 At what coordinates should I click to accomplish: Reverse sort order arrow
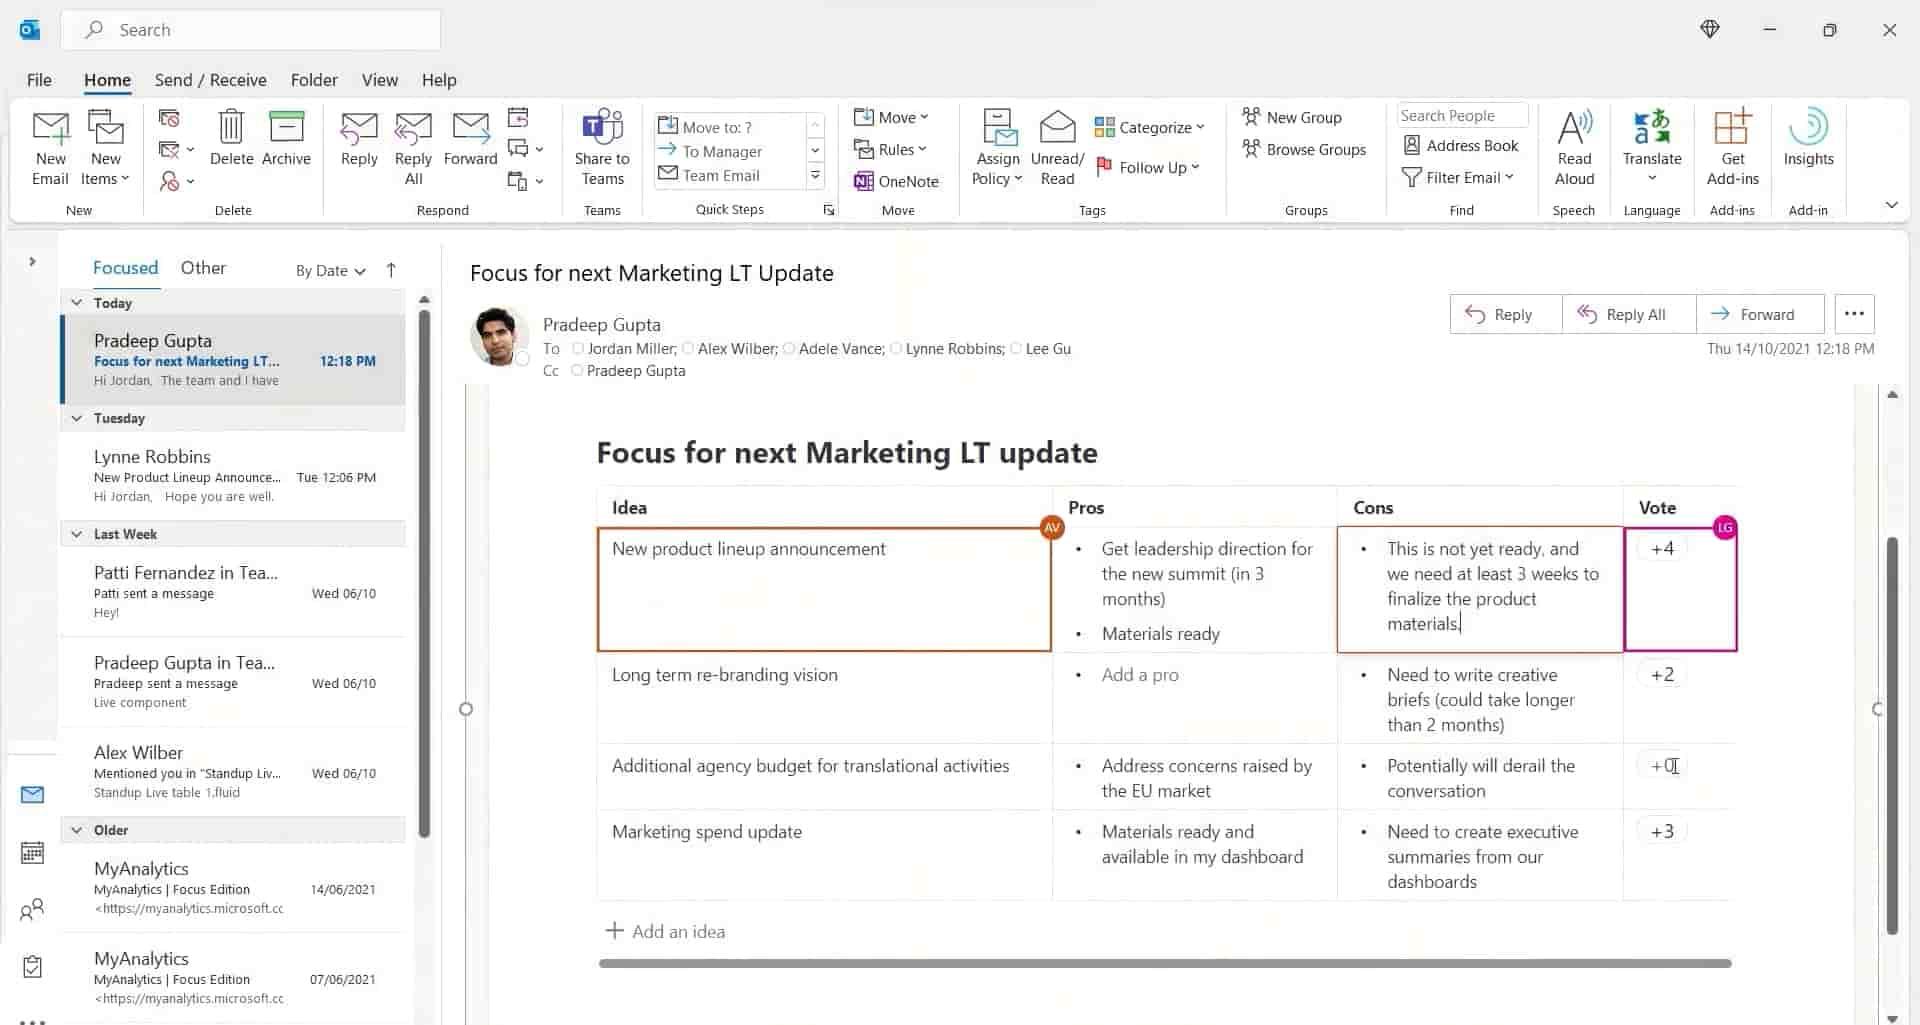point(391,269)
